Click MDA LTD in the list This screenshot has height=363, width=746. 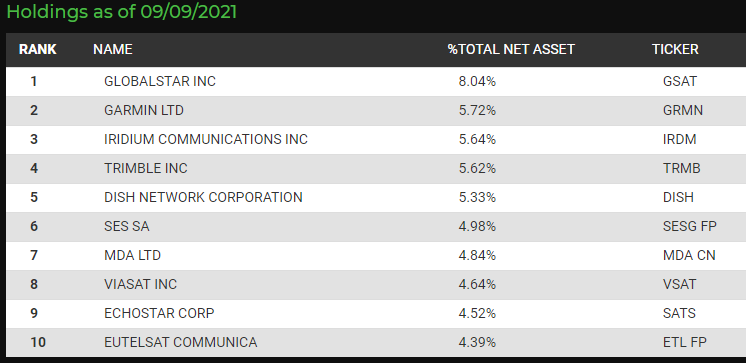point(132,255)
